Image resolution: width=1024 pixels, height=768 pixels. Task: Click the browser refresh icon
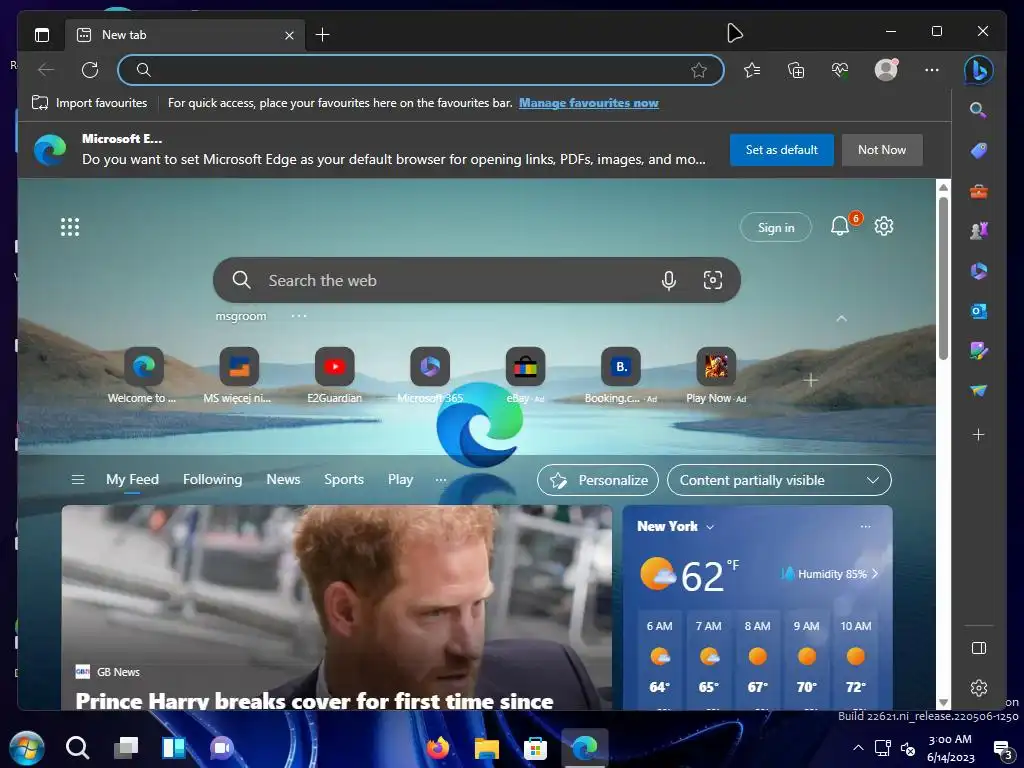coord(90,70)
